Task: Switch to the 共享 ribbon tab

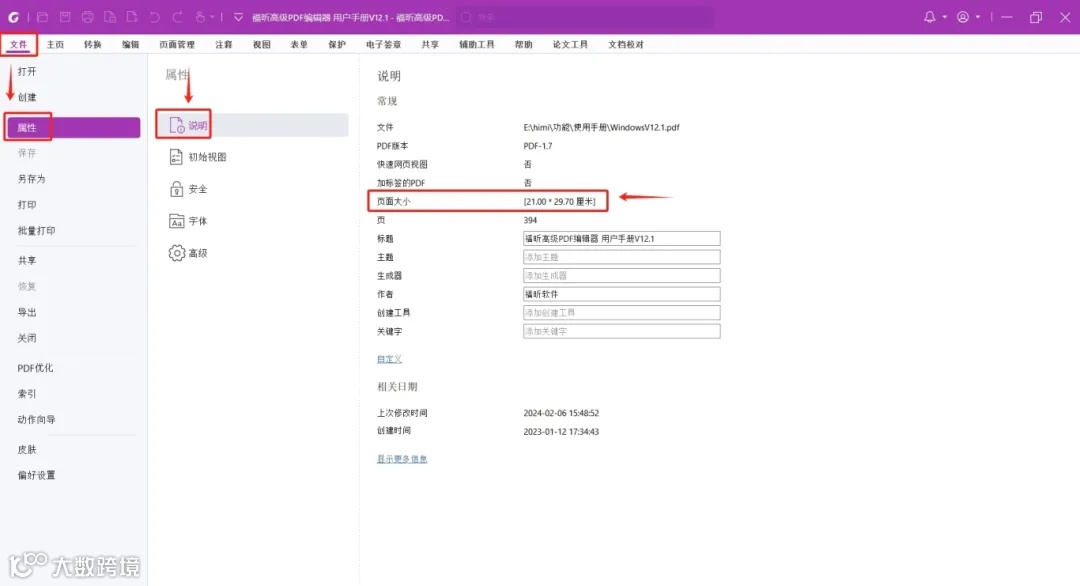Action: coord(430,44)
